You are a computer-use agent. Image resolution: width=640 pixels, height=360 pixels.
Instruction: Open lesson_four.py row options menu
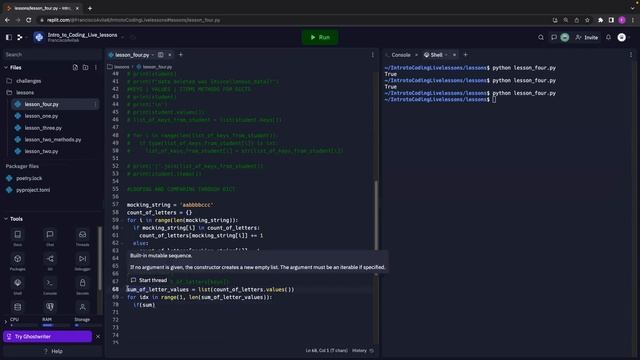click(x=95, y=104)
